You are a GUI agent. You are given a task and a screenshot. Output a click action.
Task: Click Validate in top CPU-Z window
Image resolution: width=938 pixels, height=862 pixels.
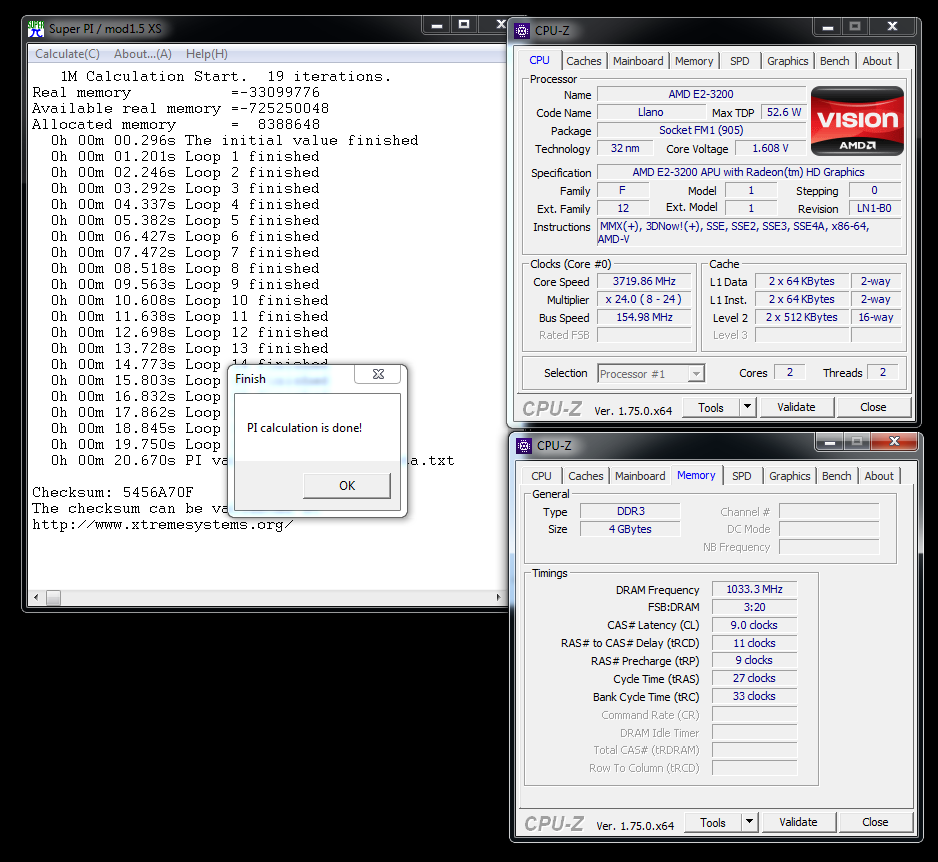click(x=796, y=407)
